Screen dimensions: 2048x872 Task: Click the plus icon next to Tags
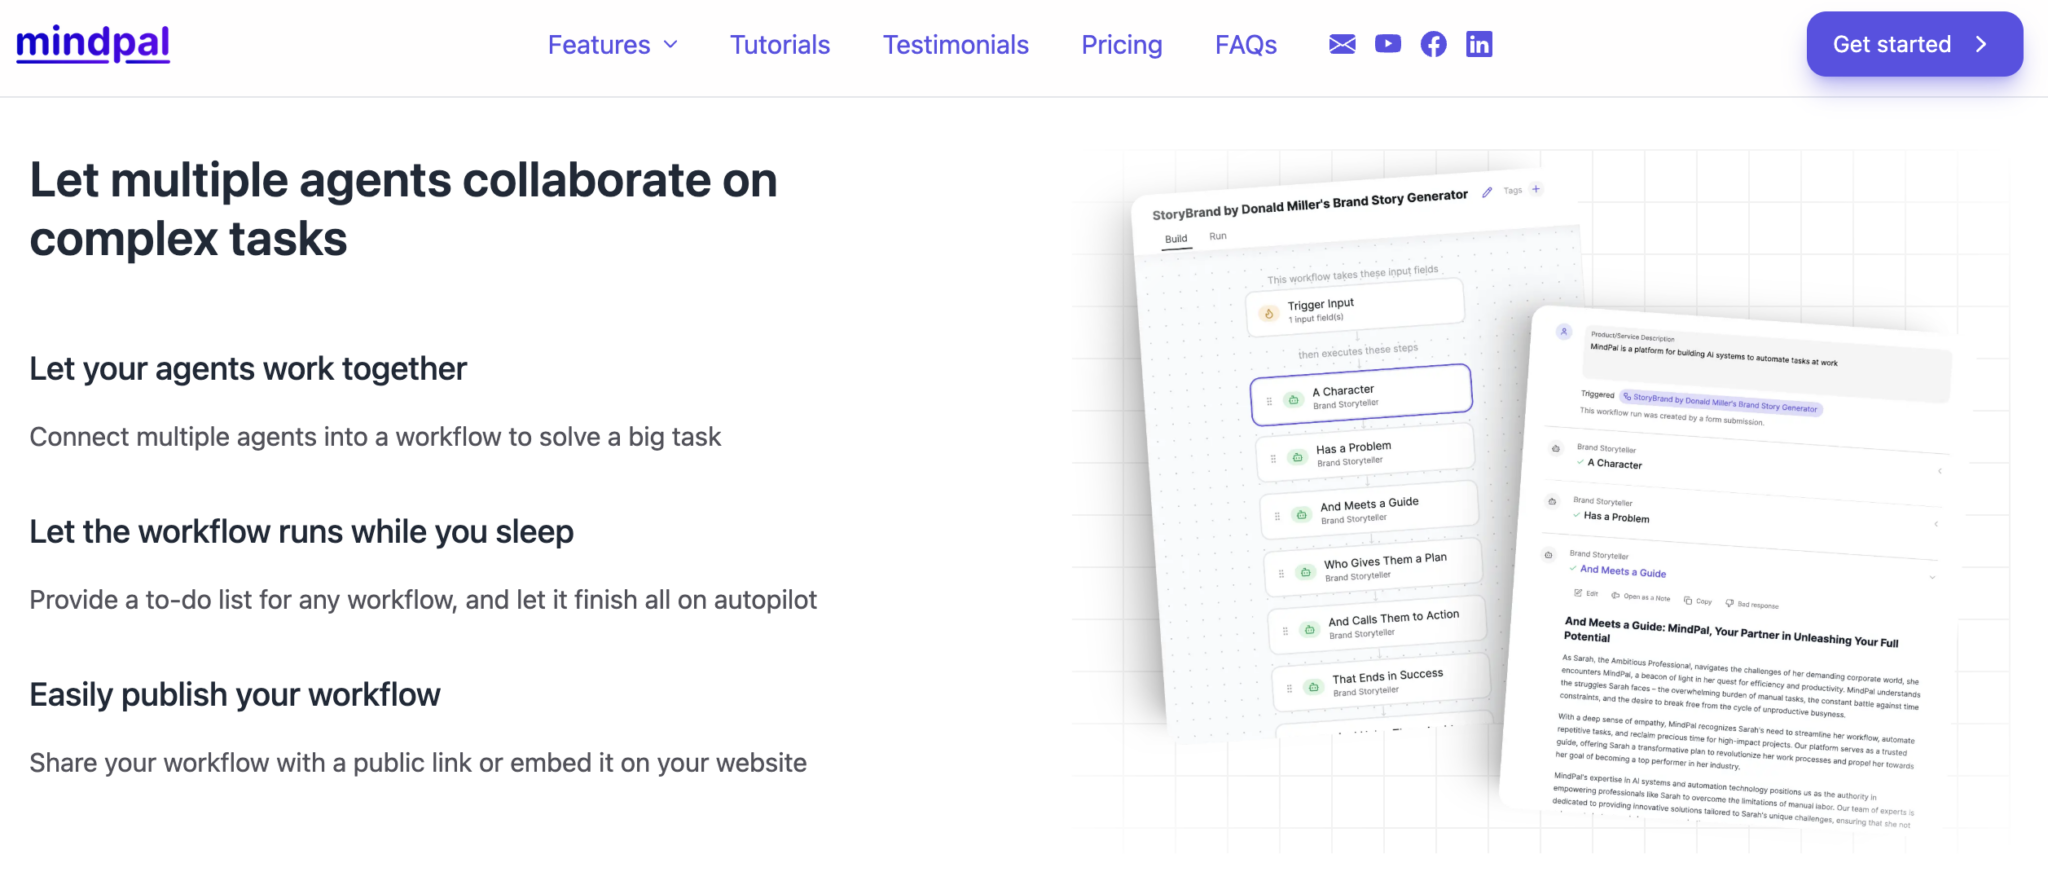[1536, 189]
